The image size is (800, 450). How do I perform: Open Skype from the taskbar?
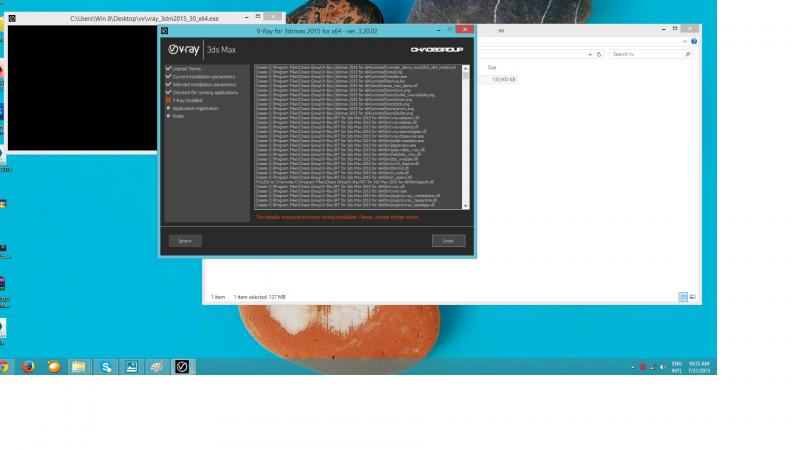point(106,366)
